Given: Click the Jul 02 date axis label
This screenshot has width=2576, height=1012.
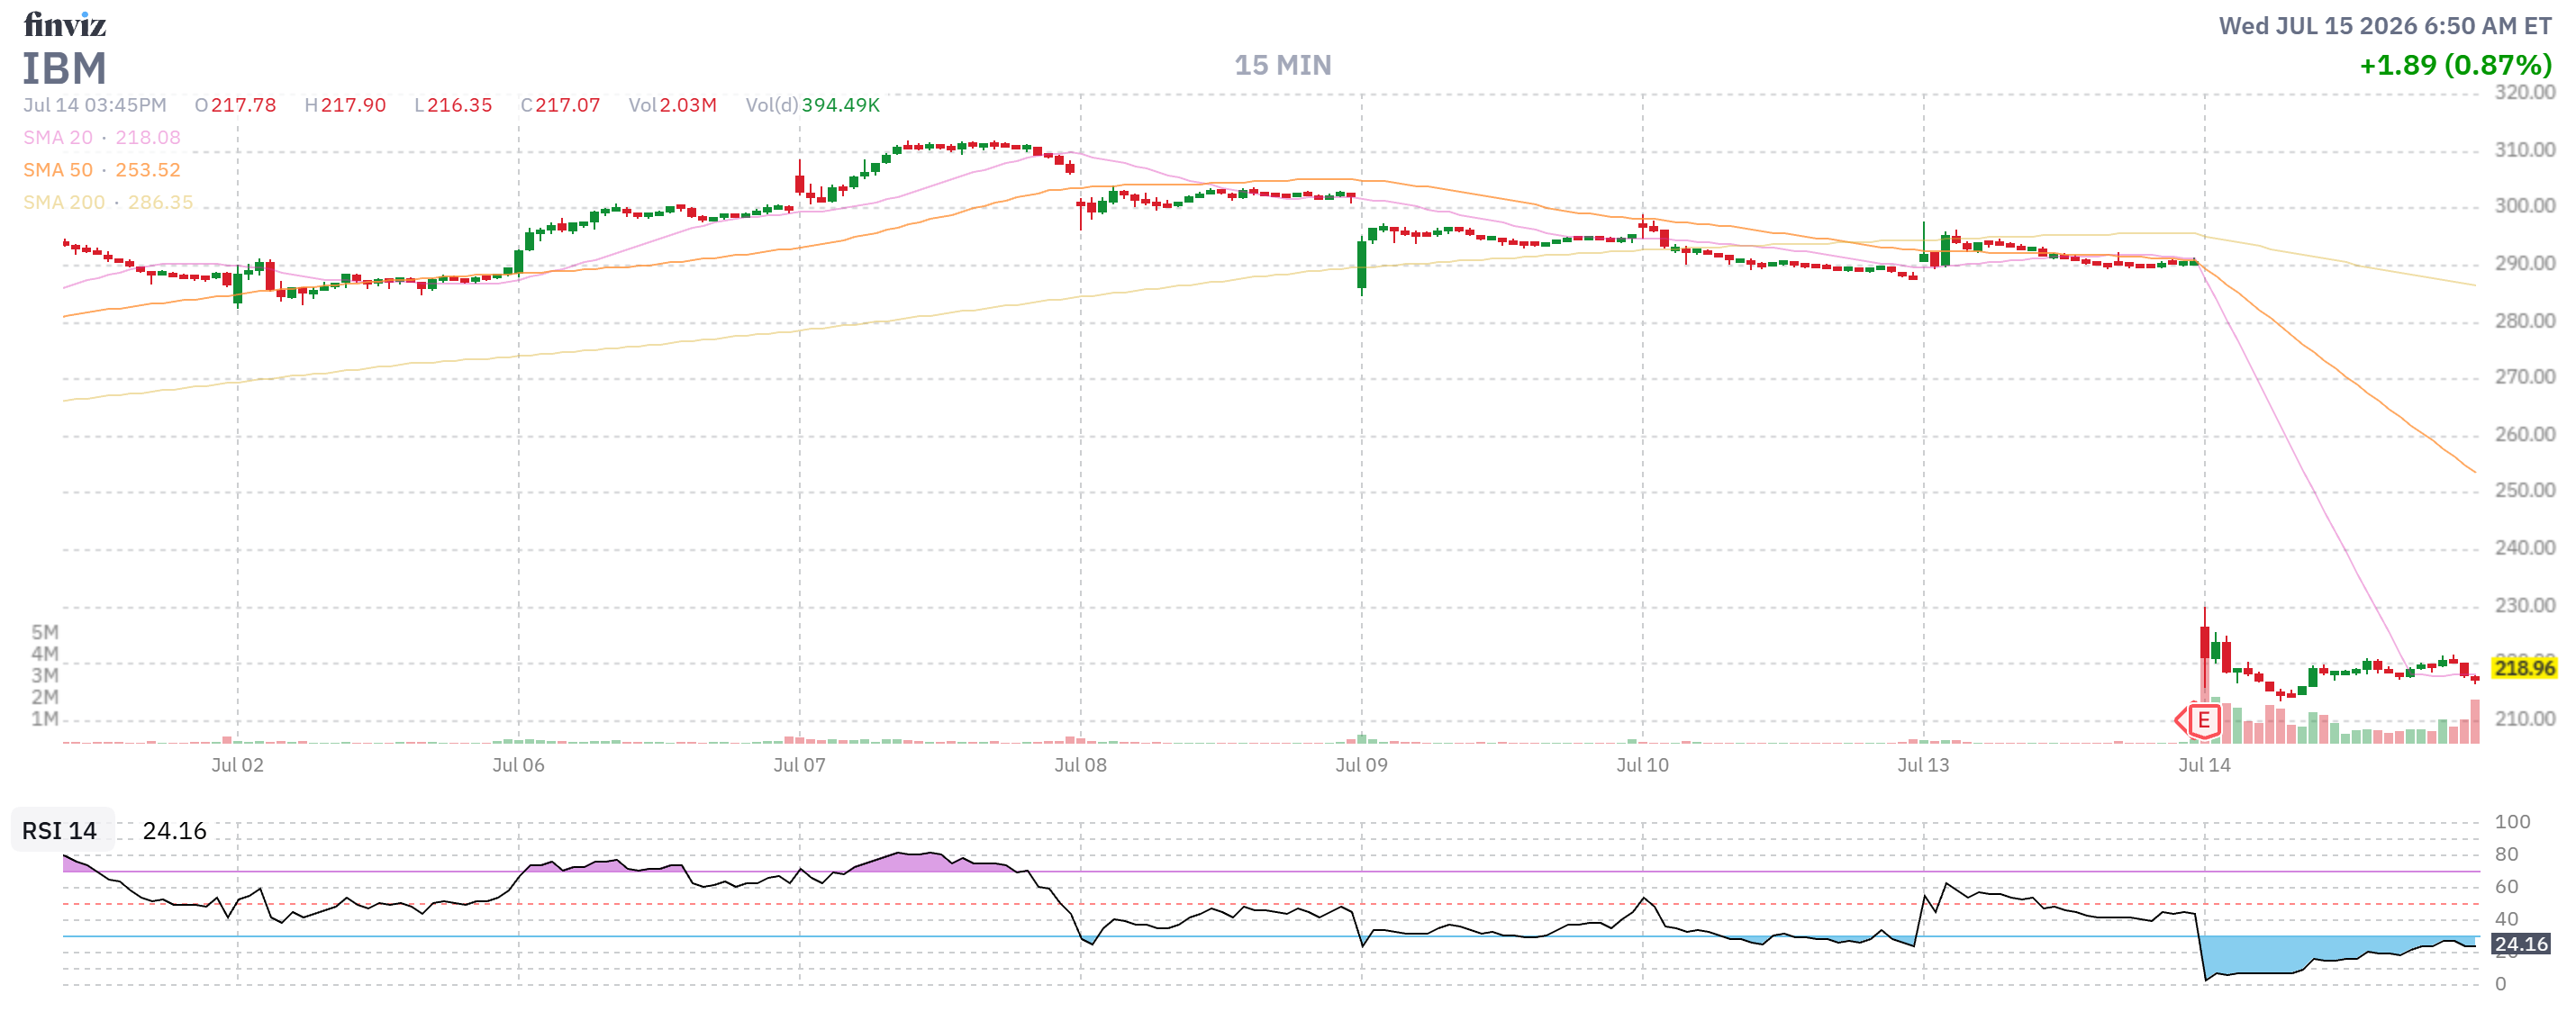Looking at the screenshot, I should click(x=237, y=765).
